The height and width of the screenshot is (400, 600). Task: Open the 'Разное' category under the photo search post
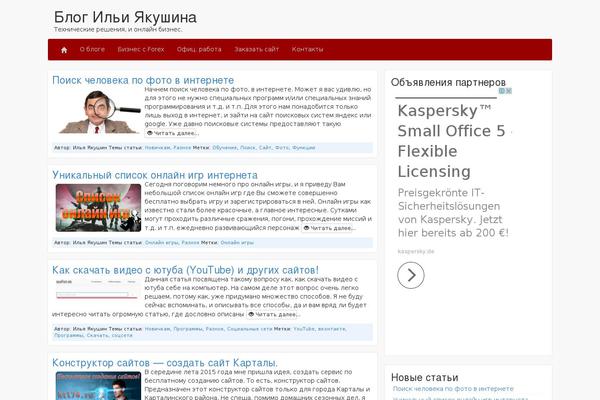pos(182,148)
